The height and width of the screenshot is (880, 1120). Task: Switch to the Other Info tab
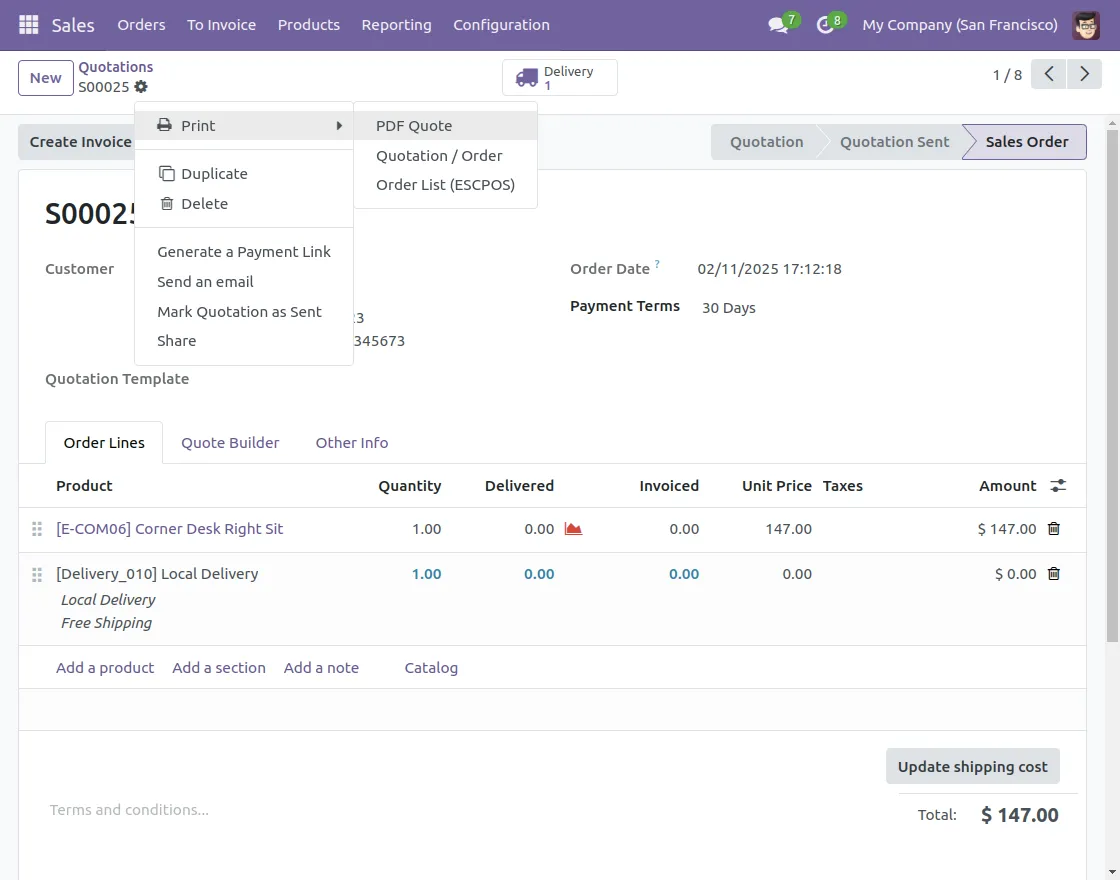[351, 443]
